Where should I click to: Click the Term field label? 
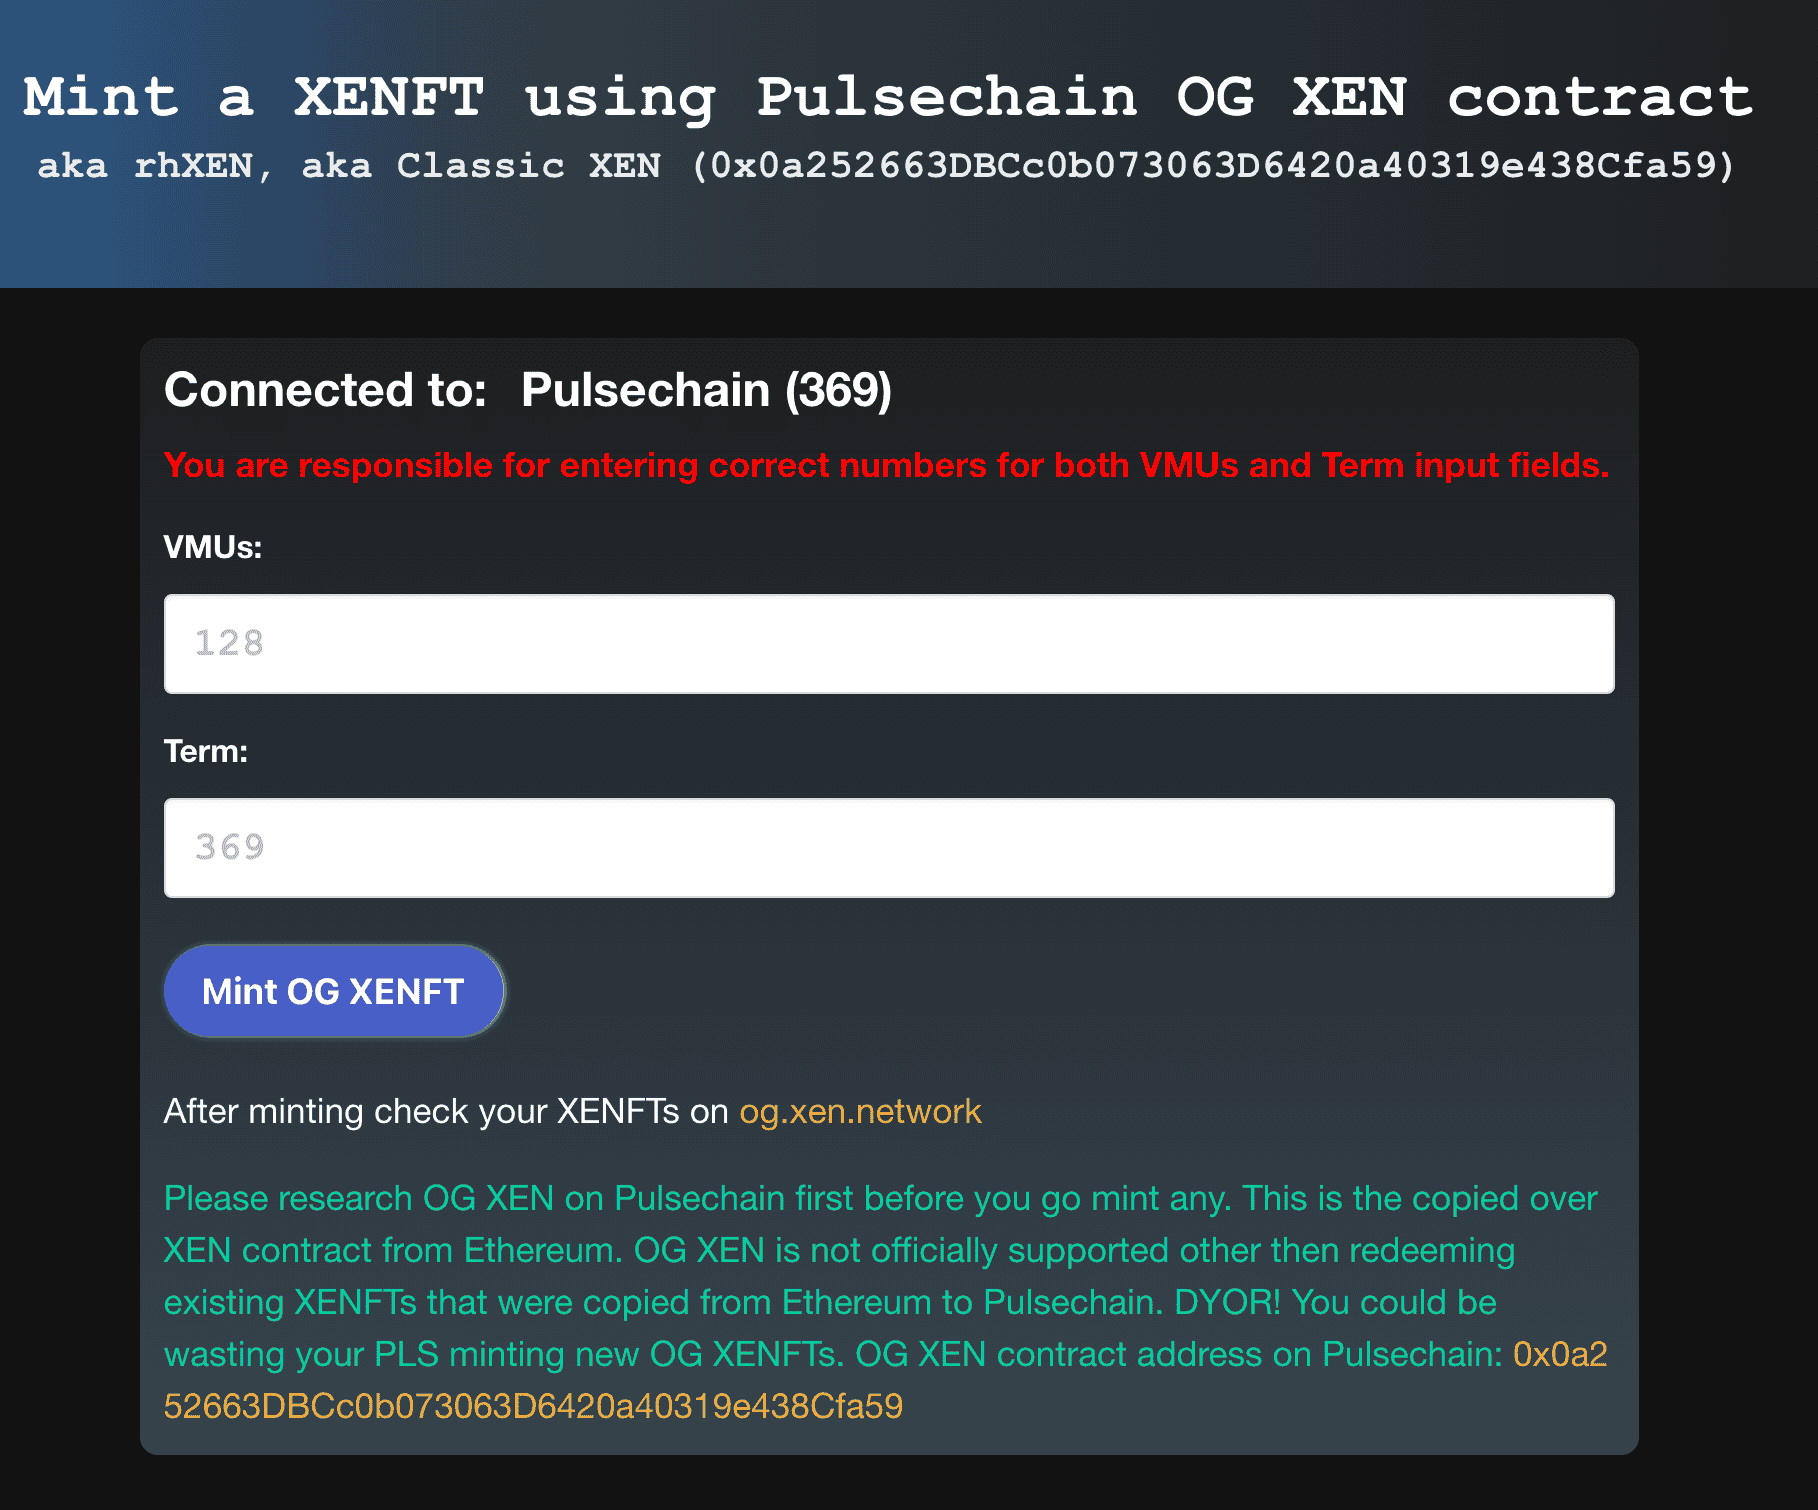[206, 751]
